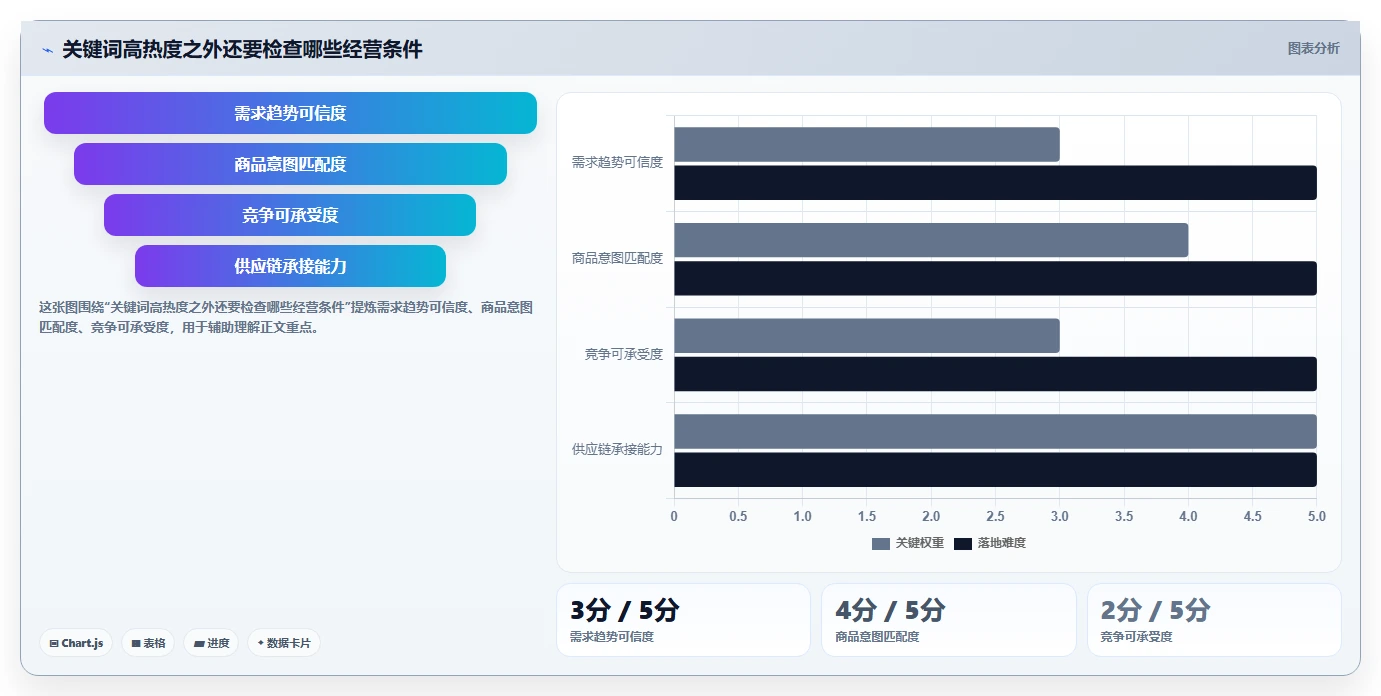
Task: Click the lightning icon beside the page title
Action: pos(47,50)
